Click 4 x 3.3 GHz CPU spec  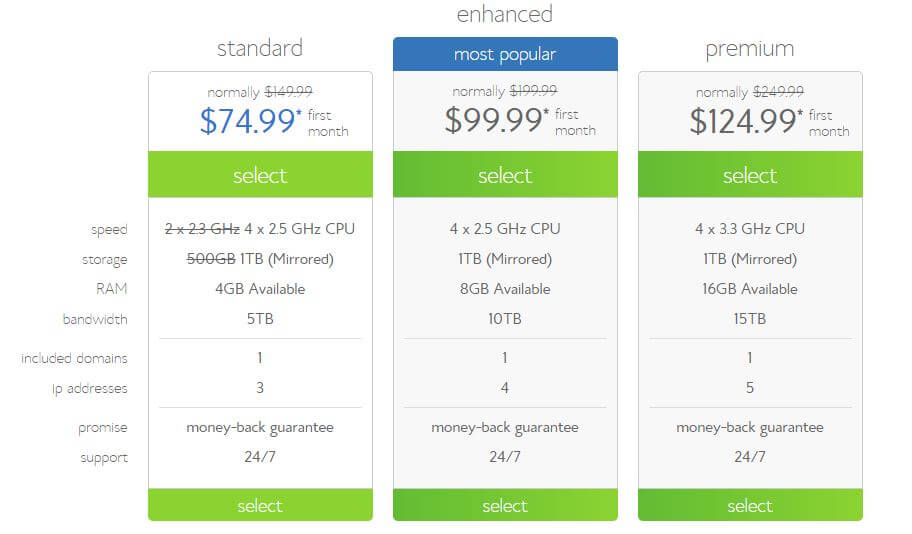(x=750, y=228)
